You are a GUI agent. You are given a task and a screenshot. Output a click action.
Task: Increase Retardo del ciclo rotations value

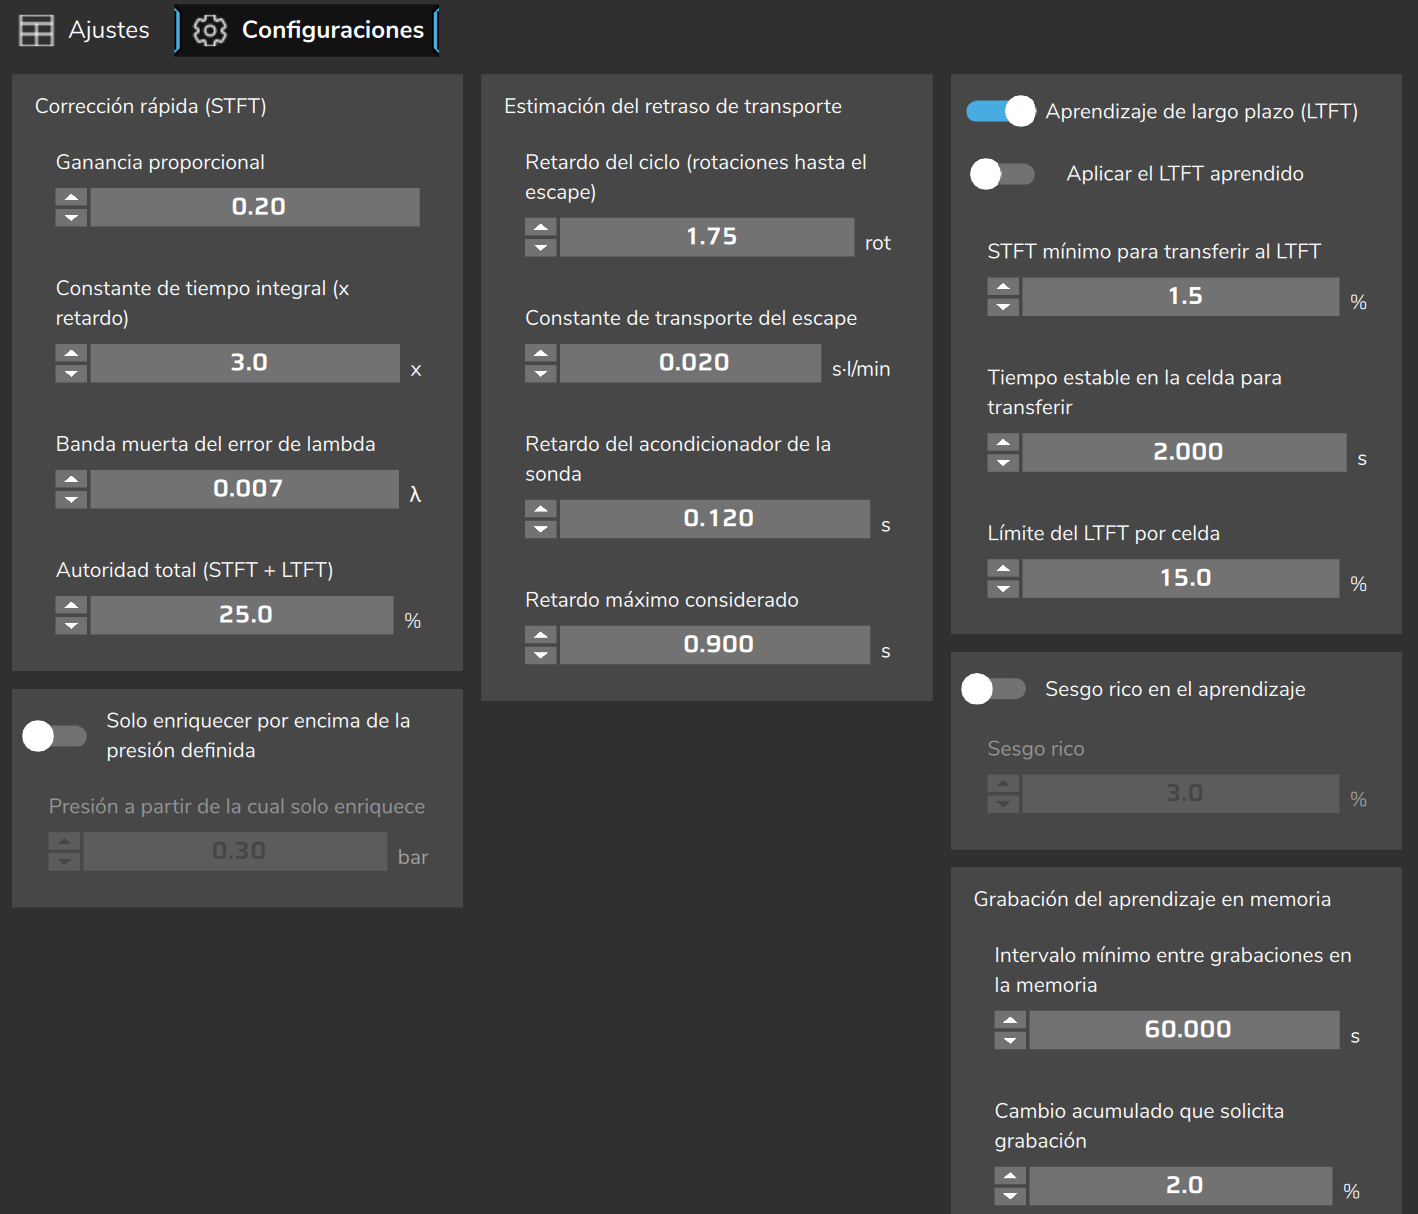coord(540,228)
